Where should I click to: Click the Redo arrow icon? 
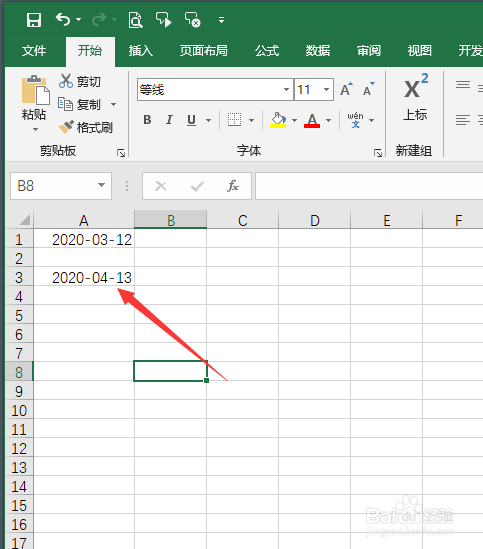coord(99,20)
